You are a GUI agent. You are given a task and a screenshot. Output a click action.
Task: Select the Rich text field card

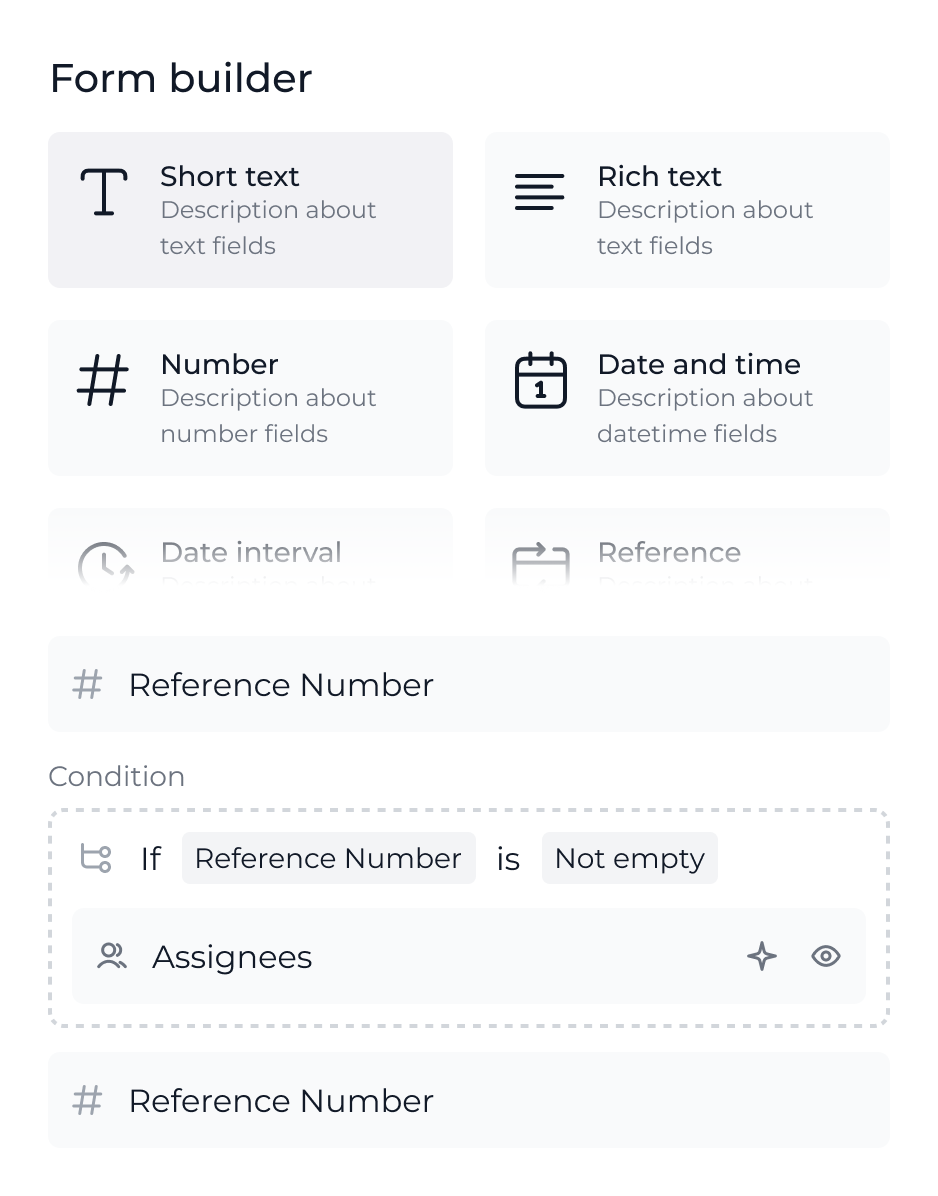pyautogui.click(x=687, y=209)
